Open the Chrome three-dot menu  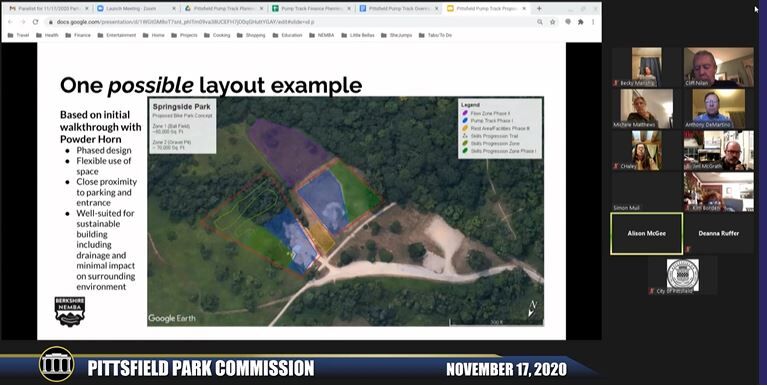(593, 22)
